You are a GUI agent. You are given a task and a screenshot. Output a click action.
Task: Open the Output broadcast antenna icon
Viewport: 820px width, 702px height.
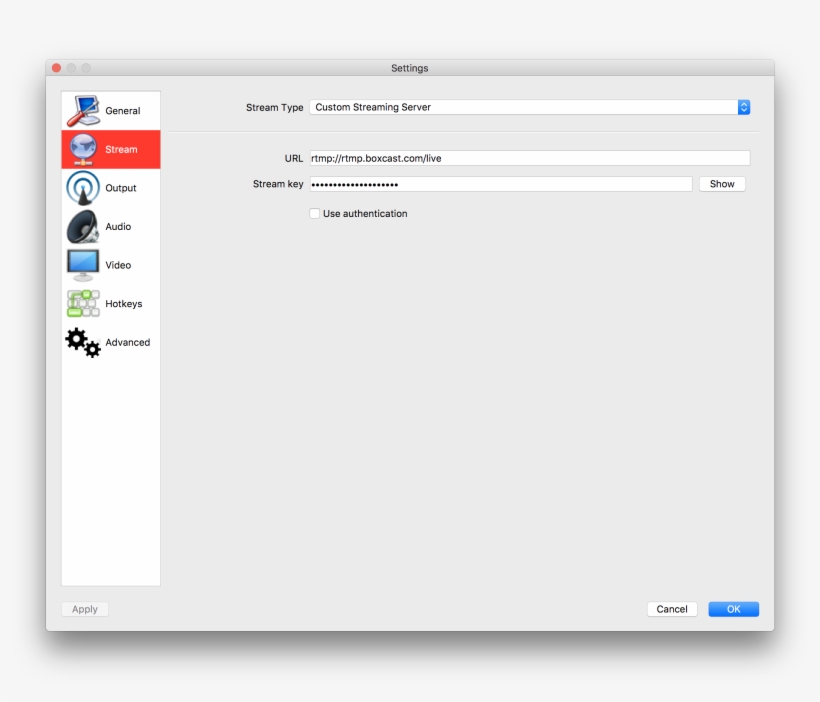(83, 188)
